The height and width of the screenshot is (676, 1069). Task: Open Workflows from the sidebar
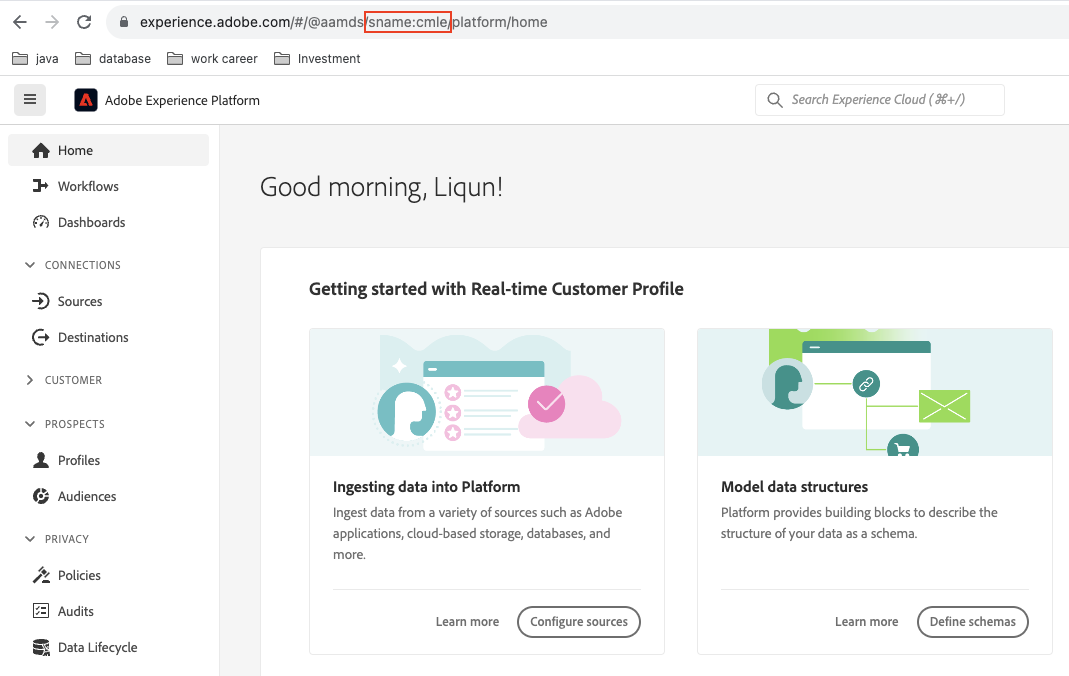88,186
